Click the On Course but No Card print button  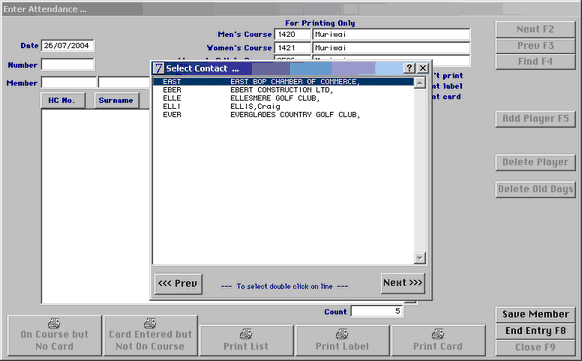55,335
